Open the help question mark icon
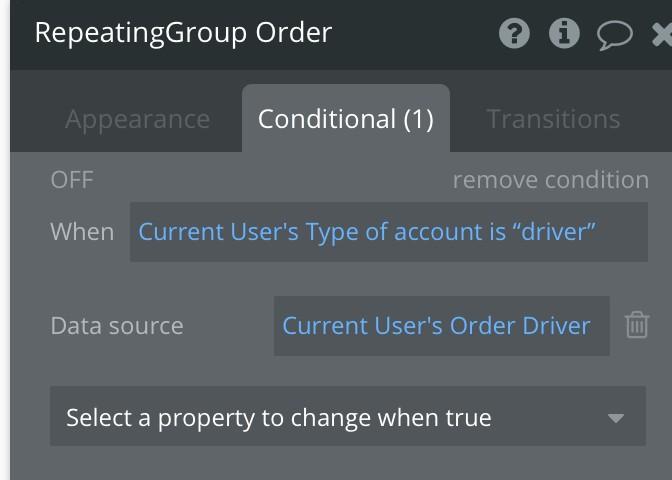The height and width of the screenshot is (480, 672). pyautogui.click(x=514, y=33)
